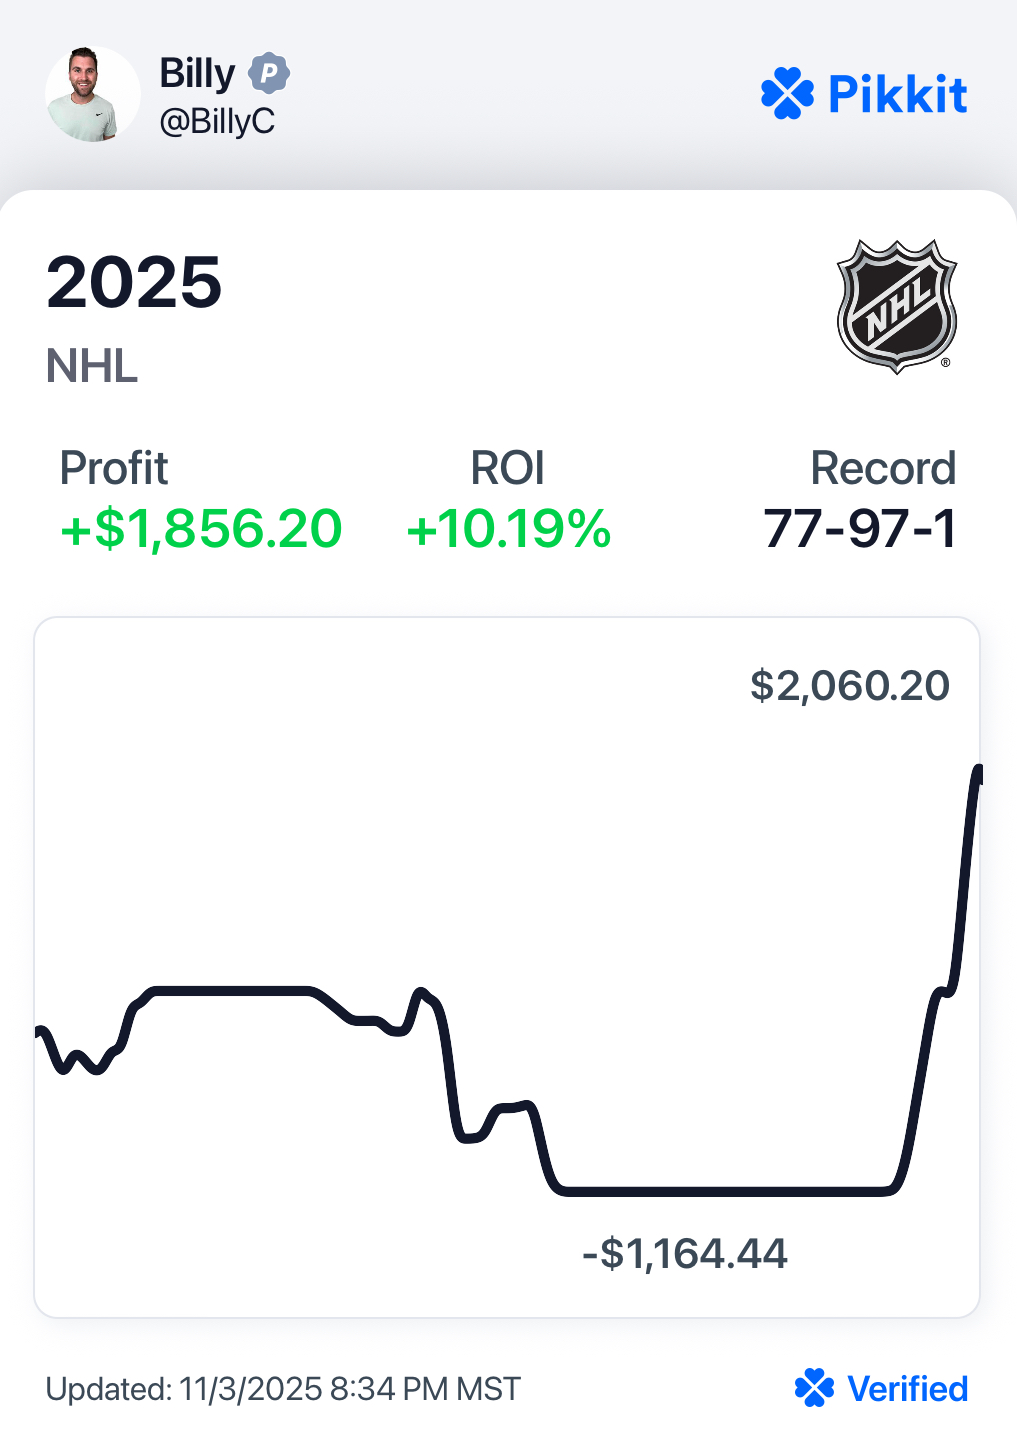The height and width of the screenshot is (1454, 1017).
Task: Click the ROI label
Action: pos(507,468)
